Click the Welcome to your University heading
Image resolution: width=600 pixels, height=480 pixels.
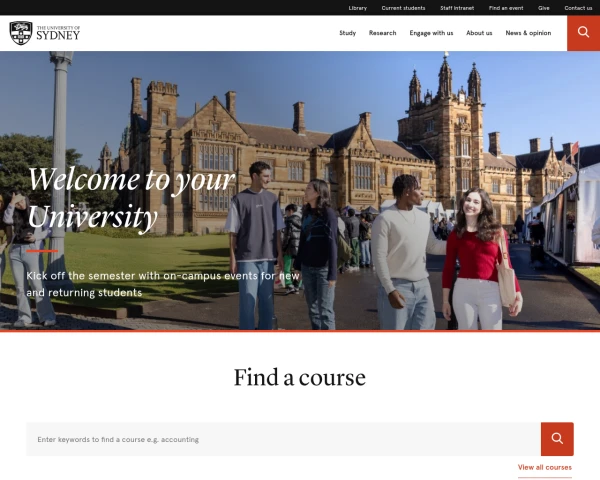click(x=131, y=197)
